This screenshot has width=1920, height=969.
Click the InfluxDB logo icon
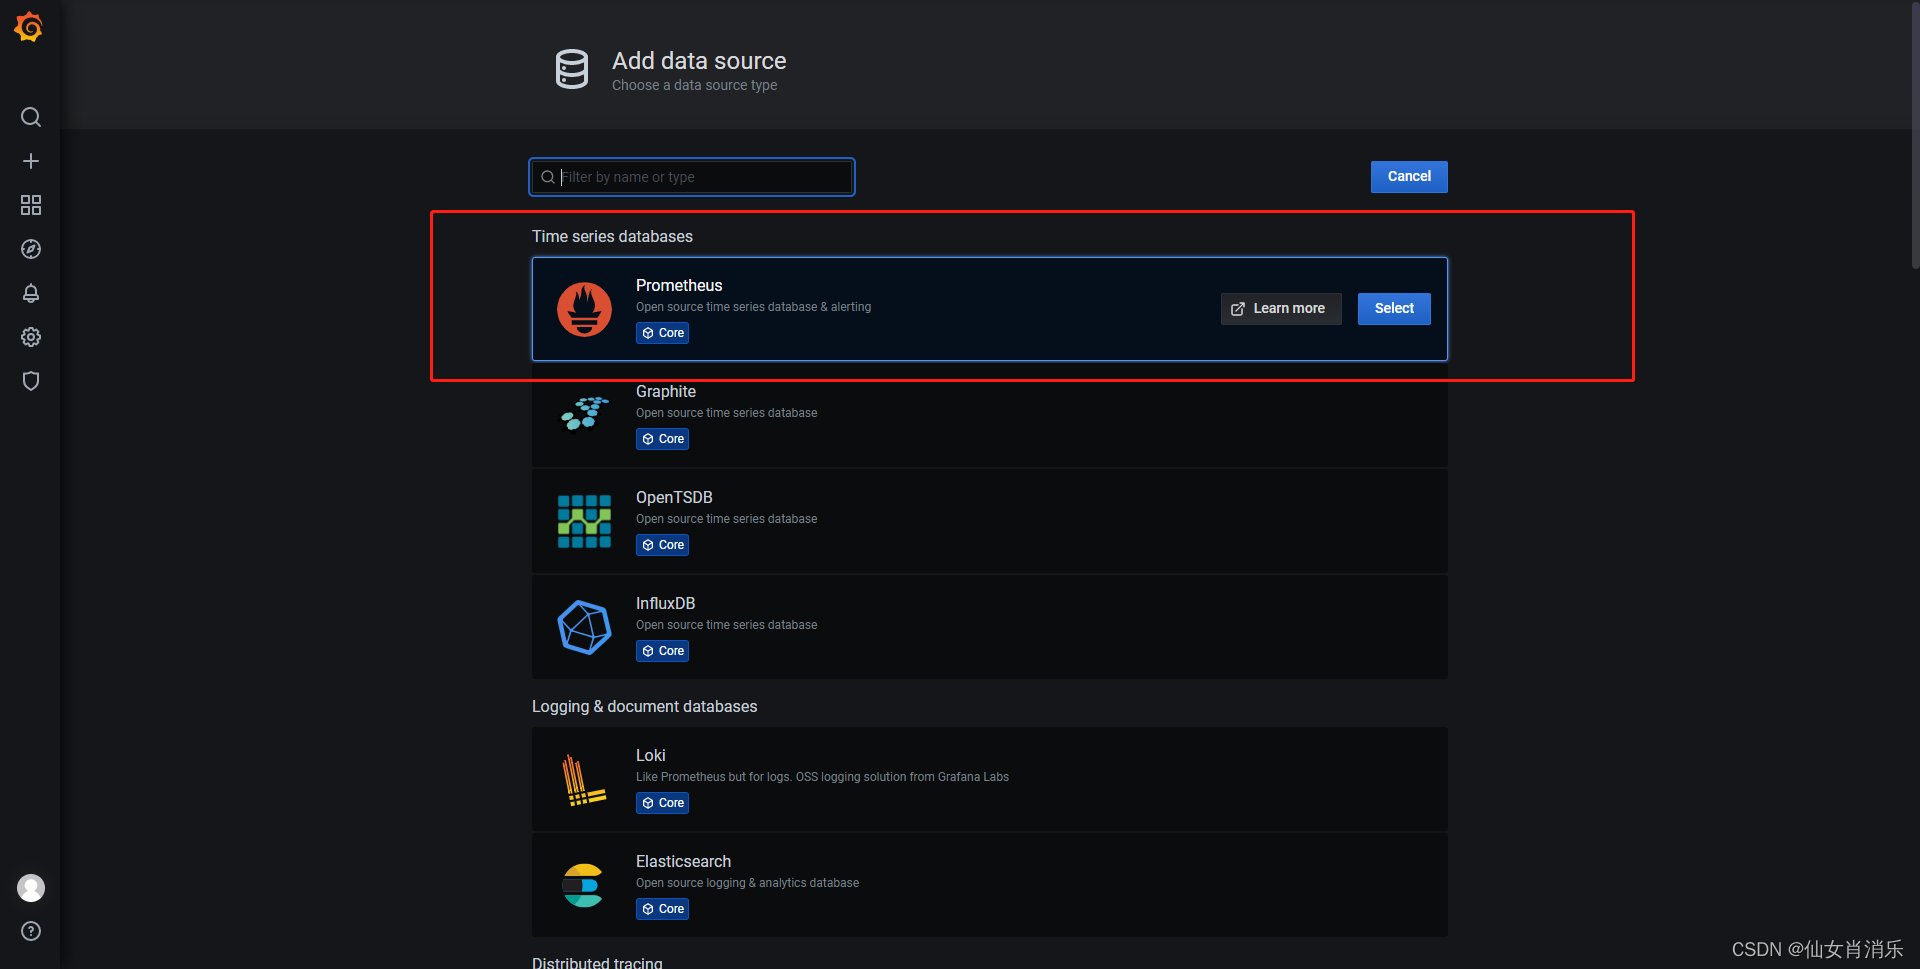(584, 627)
